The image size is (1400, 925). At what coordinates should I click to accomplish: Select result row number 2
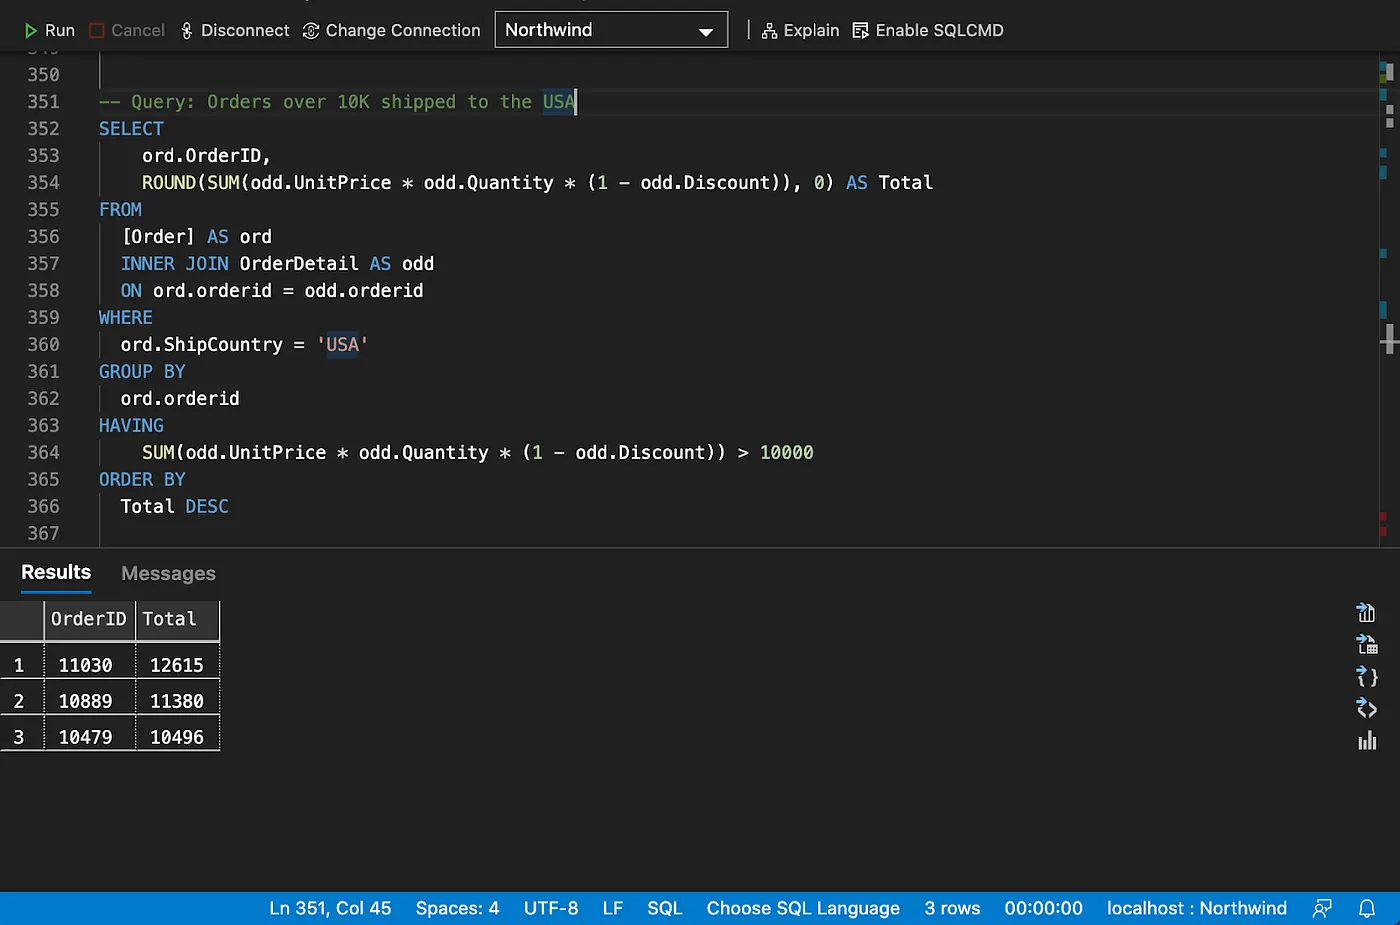pos(21,701)
